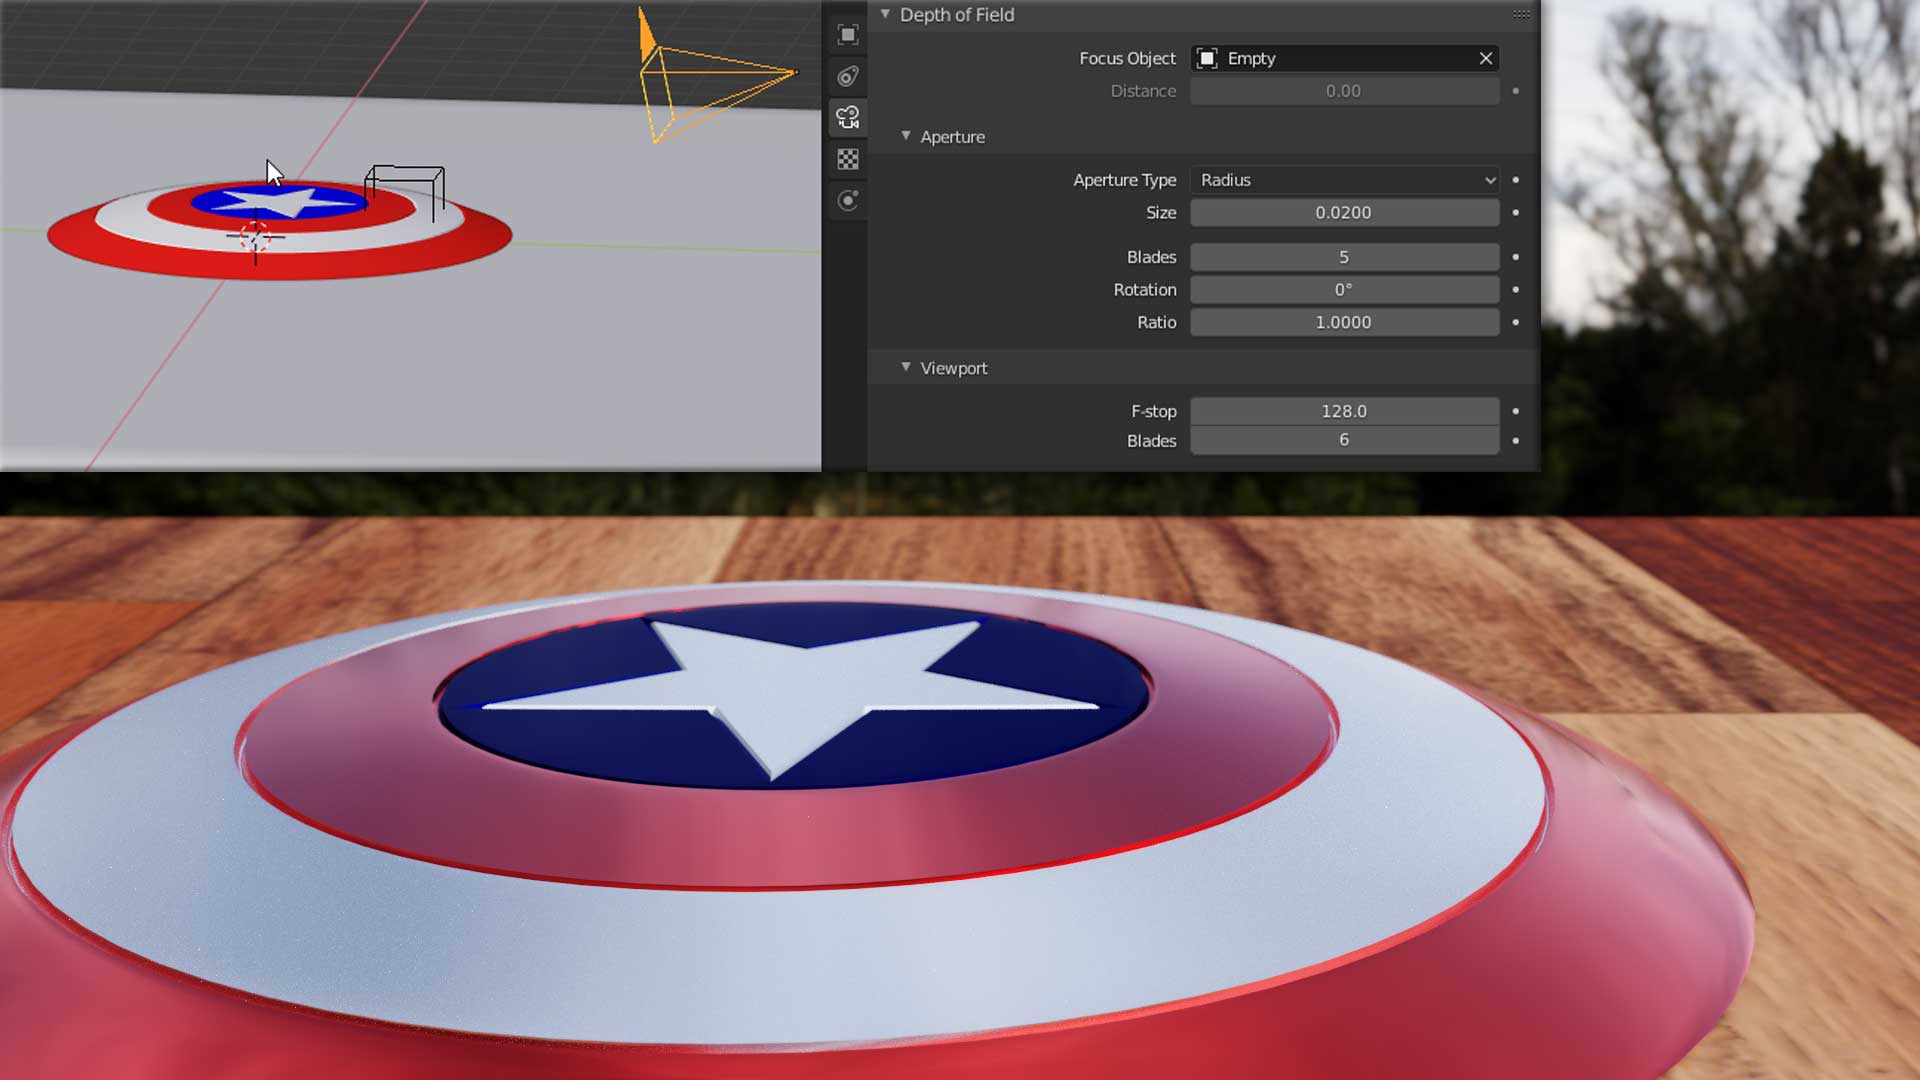Screen dimensions: 1920x1080
Task: Toggle the animate dot beside Rotation
Action: [1516, 290]
